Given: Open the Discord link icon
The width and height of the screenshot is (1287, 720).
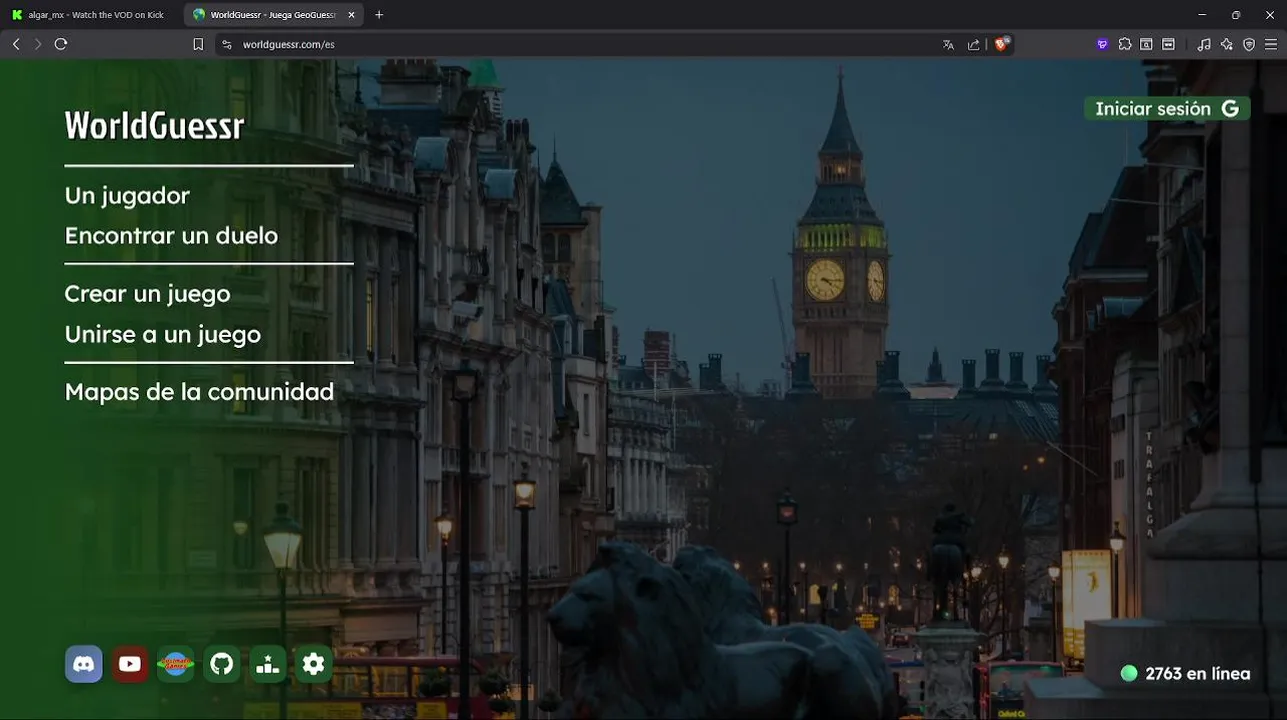Looking at the screenshot, I should pos(84,664).
